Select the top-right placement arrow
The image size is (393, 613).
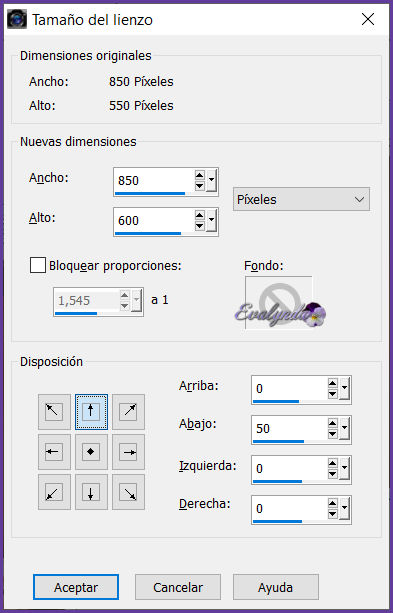pyautogui.click(x=128, y=412)
